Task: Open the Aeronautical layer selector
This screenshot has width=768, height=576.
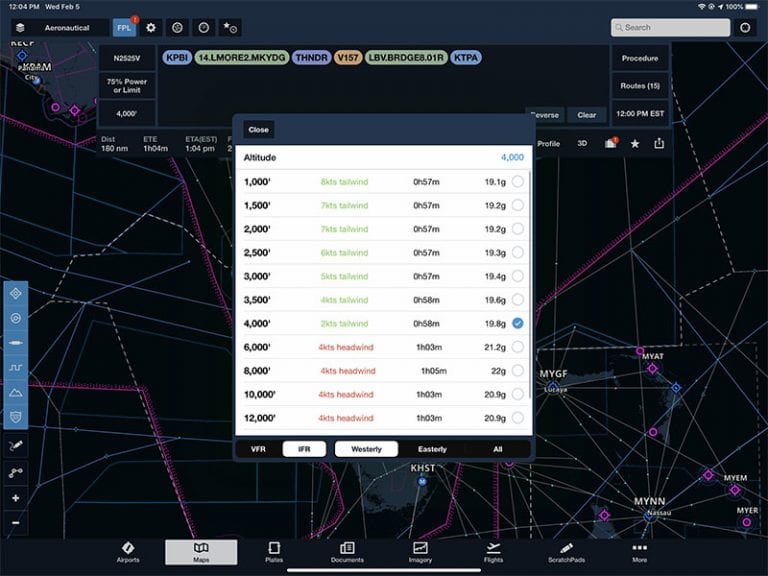Action: pyautogui.click(x=67, y=28)
